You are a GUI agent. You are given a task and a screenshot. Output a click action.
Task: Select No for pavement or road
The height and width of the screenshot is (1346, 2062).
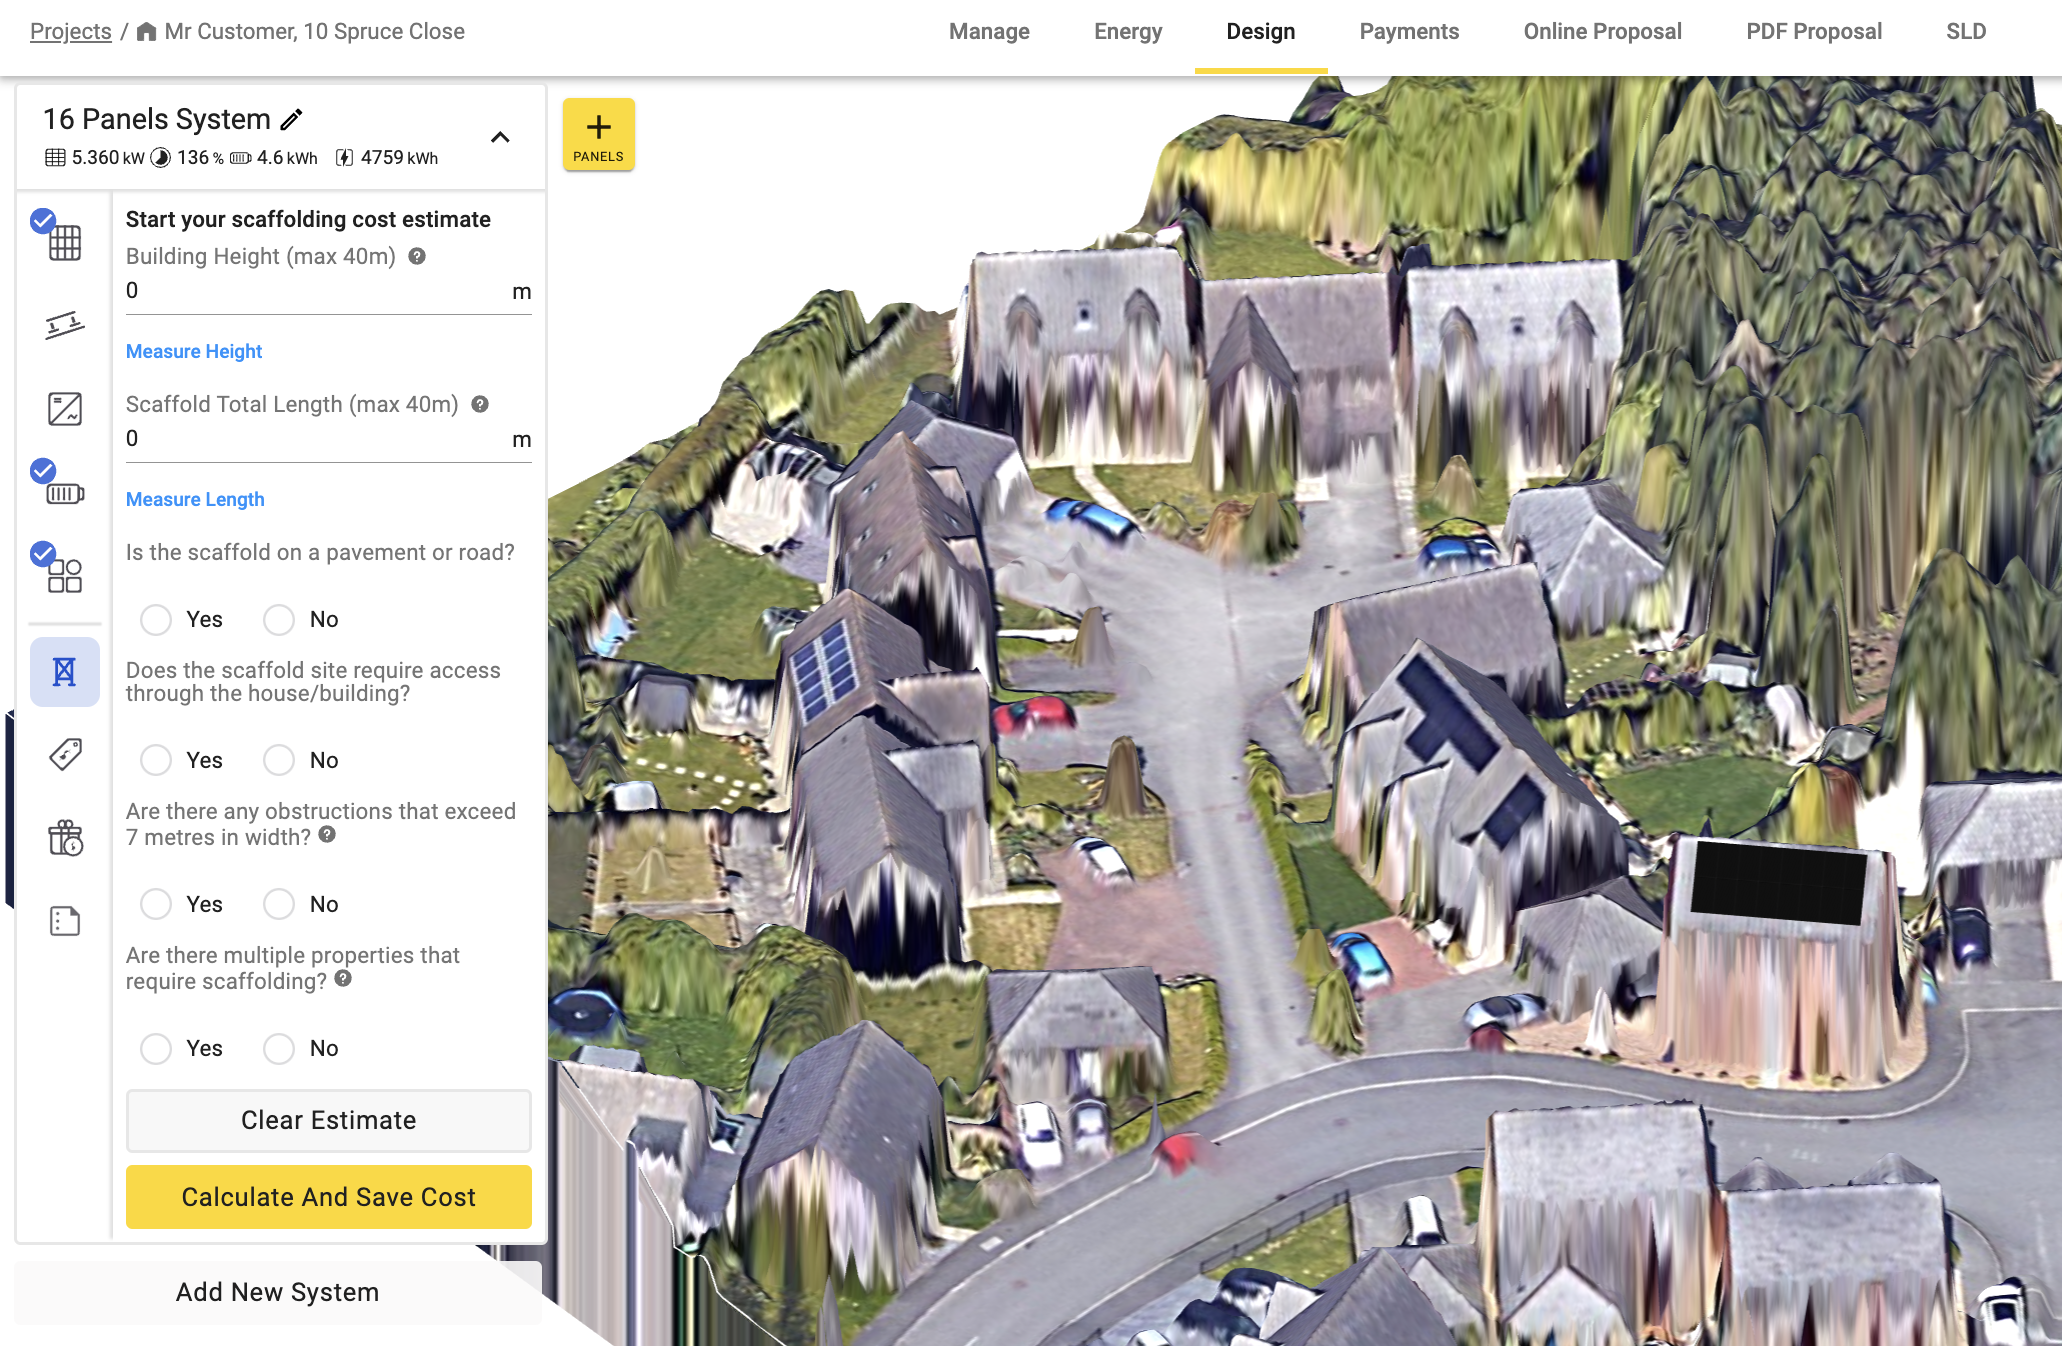(279, 620)
